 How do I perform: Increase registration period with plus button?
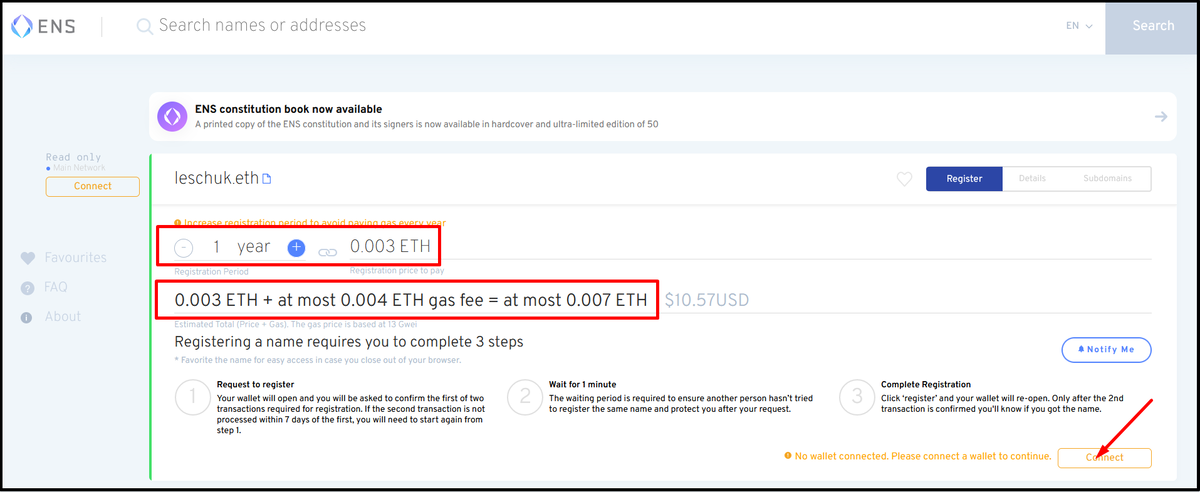coord(296,247)
